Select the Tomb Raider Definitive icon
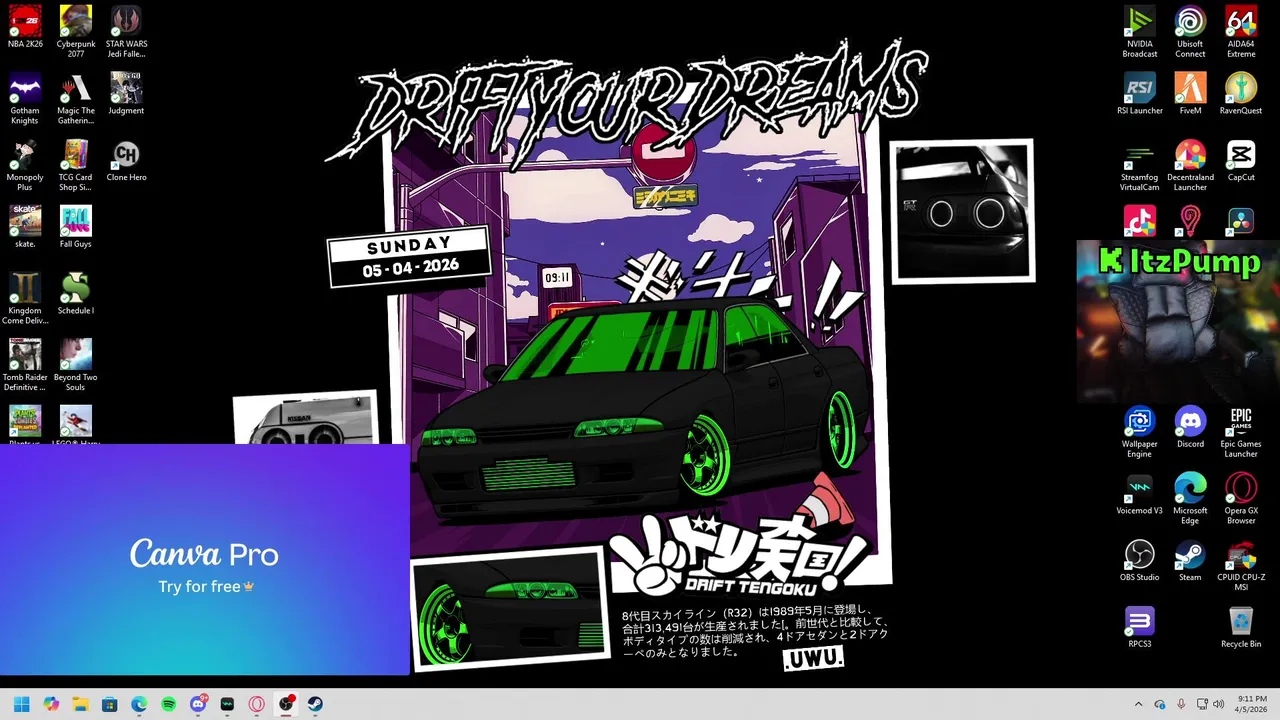The height and width of the screenshot is (720, 1280). pyautogui.click(x=25, y=365)
